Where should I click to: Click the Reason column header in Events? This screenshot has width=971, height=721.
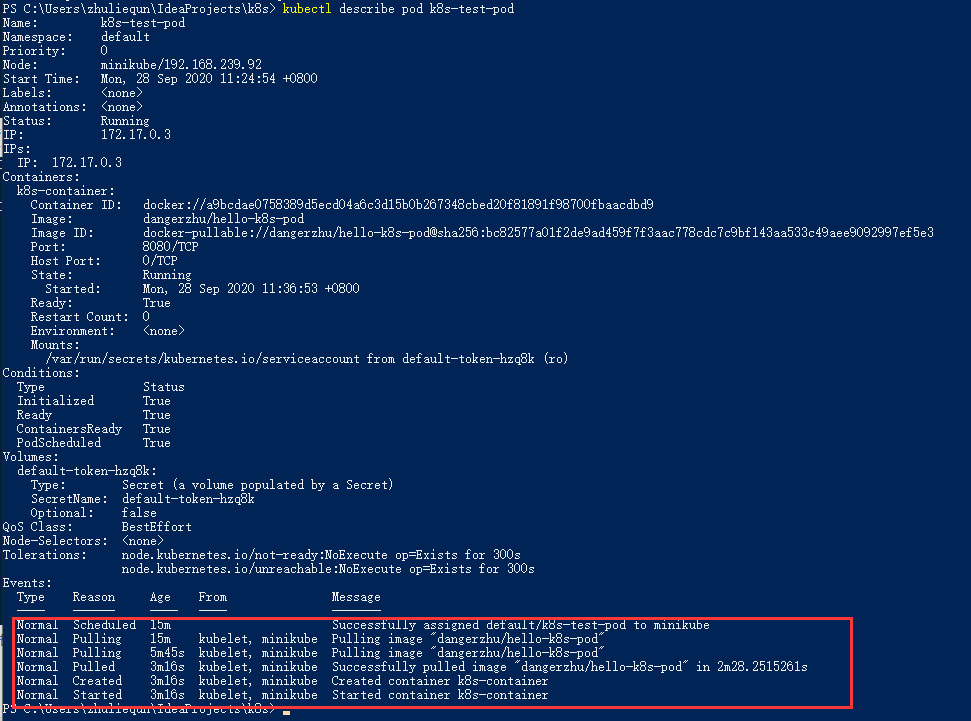coord(93,597)
